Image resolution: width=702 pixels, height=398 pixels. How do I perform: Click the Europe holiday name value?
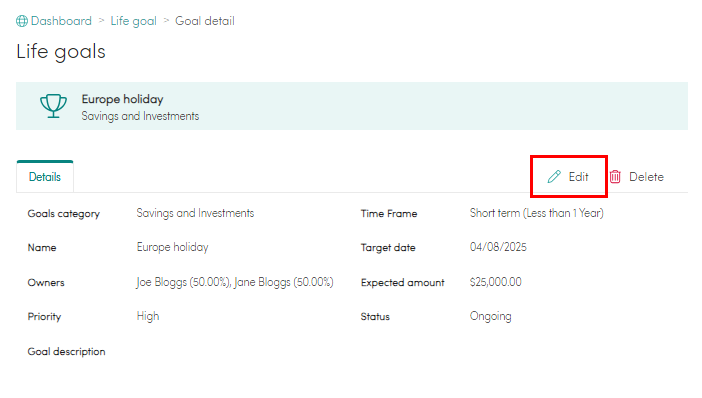(172, 247)
